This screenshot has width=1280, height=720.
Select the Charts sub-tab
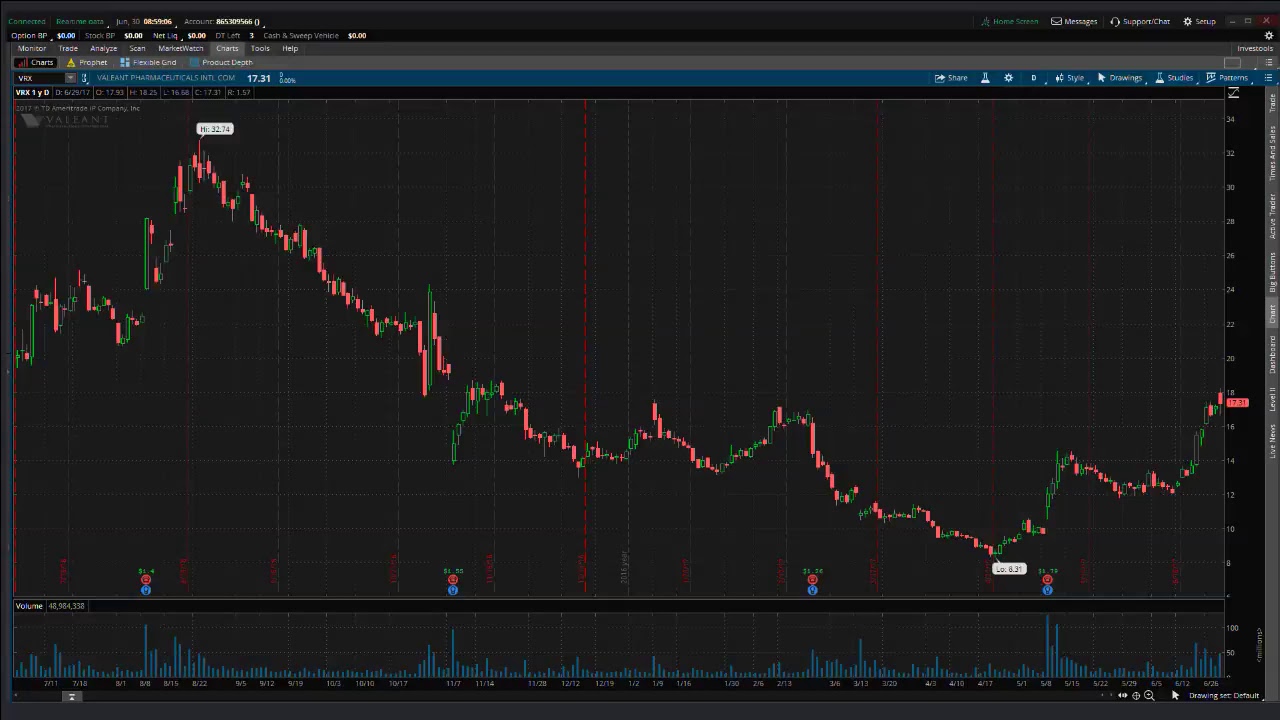point(35,62)
